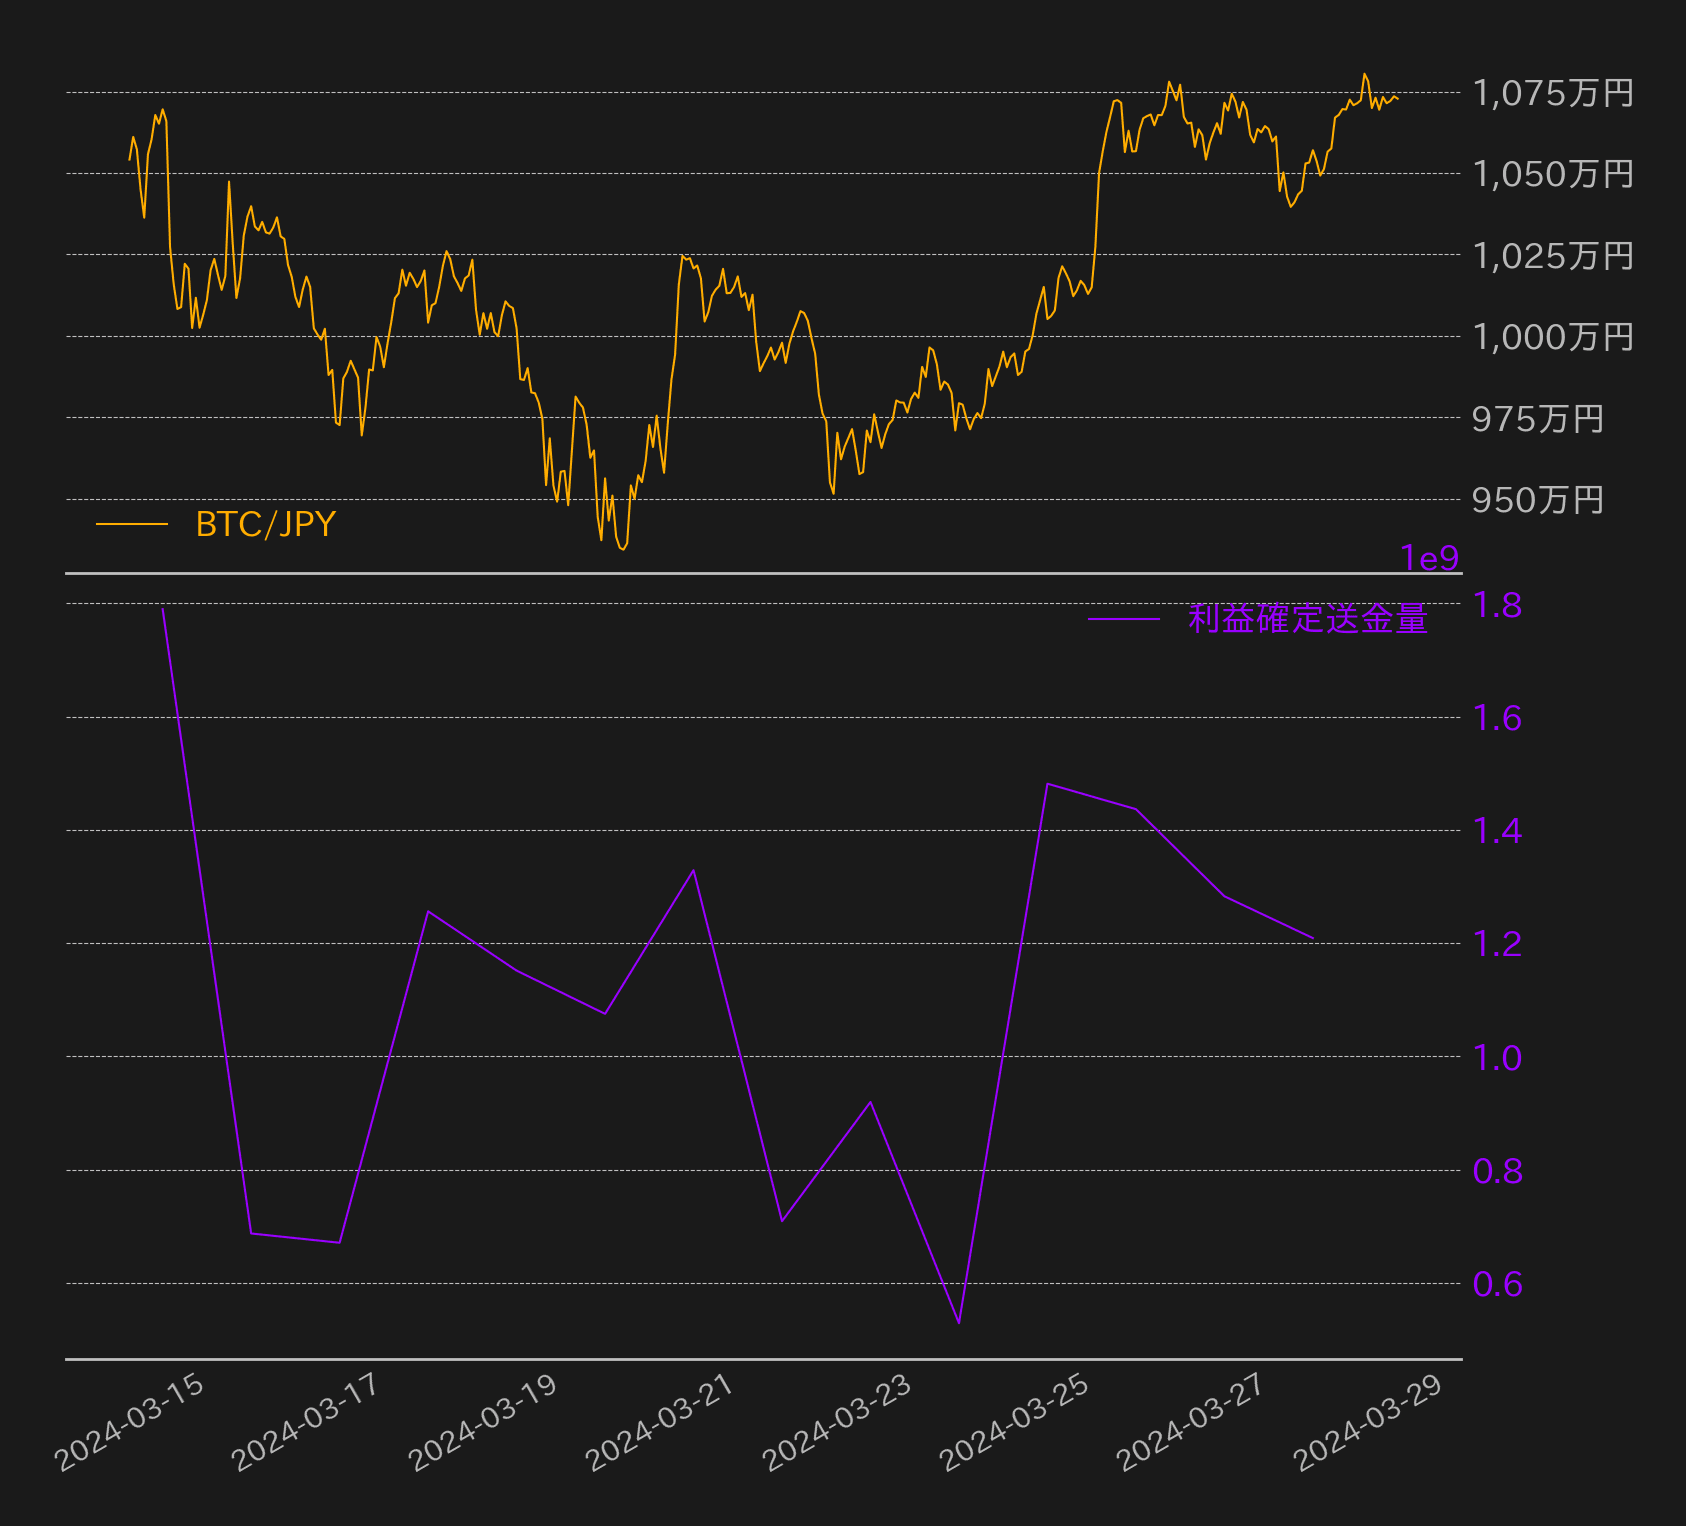The image size is (1686, 1526).
Task: Click the 1,000万円 price axis label
Action: point(1552,337)
